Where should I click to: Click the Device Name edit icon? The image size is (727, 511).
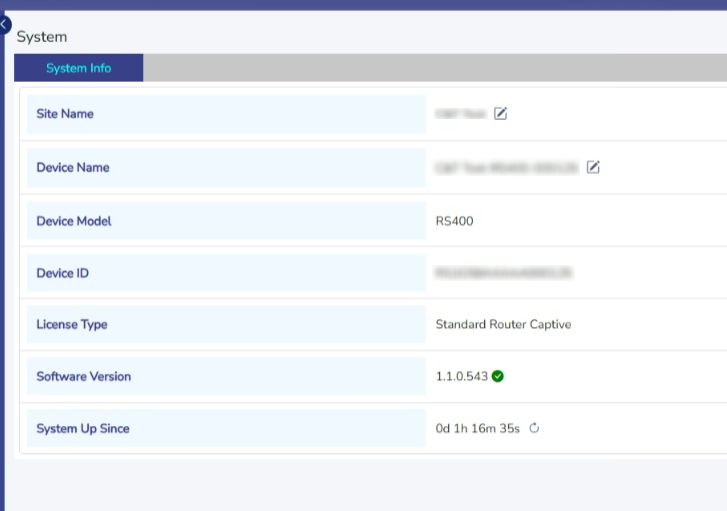point(593,167)
